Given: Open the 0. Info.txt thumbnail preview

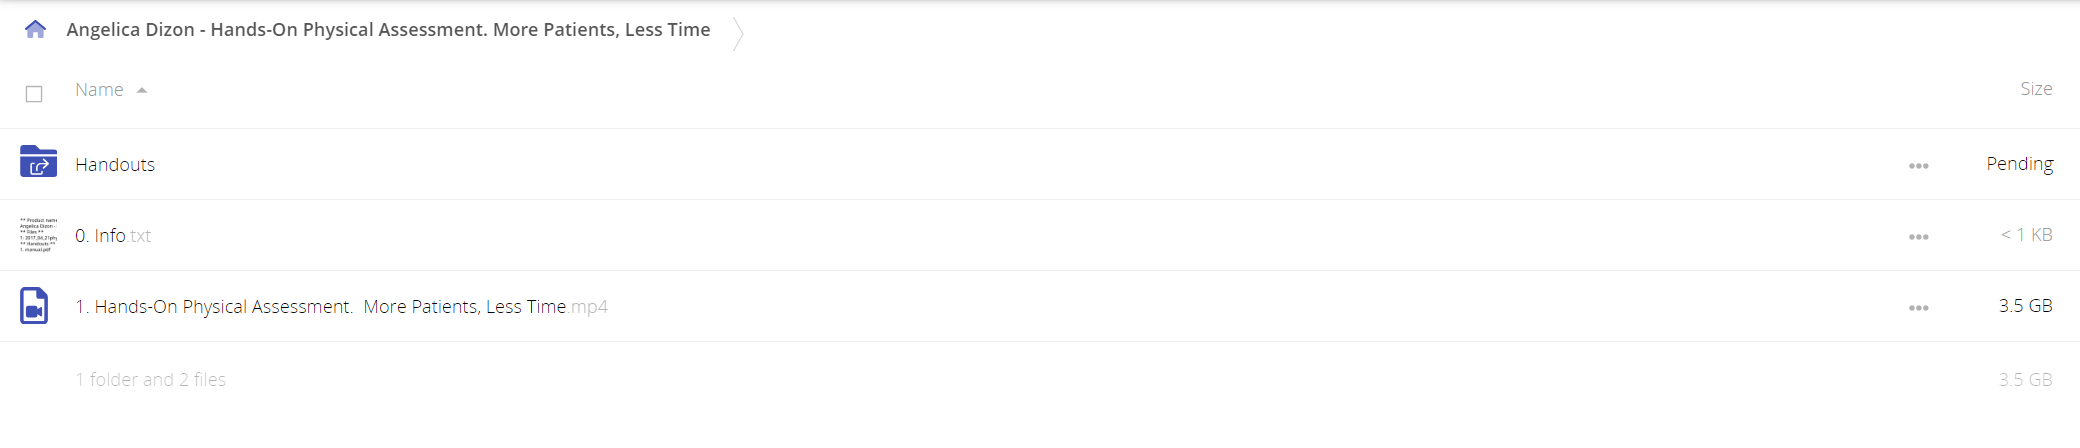Looking at the screenshot, I should (x=38, y=235).
